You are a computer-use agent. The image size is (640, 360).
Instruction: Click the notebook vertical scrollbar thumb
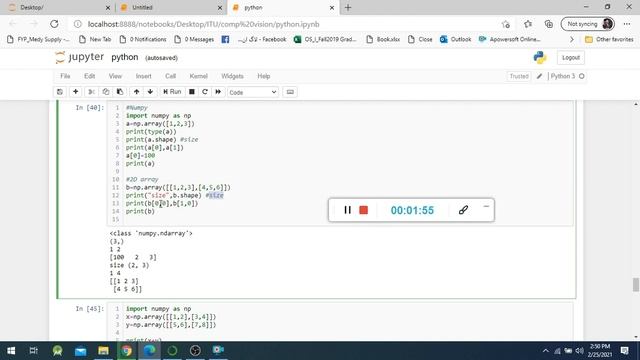[x=636, y=284]
